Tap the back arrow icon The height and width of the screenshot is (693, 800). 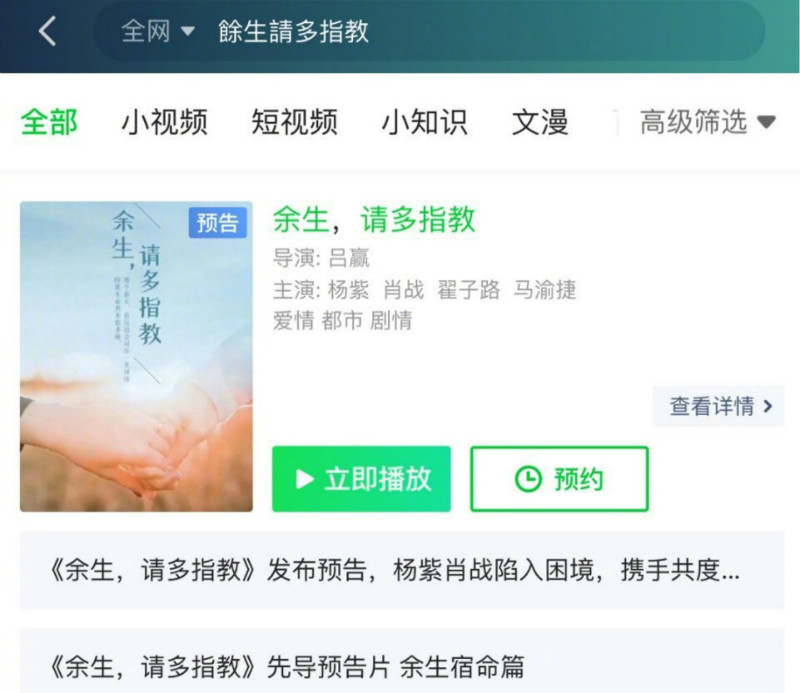click(x=47, y=31)
